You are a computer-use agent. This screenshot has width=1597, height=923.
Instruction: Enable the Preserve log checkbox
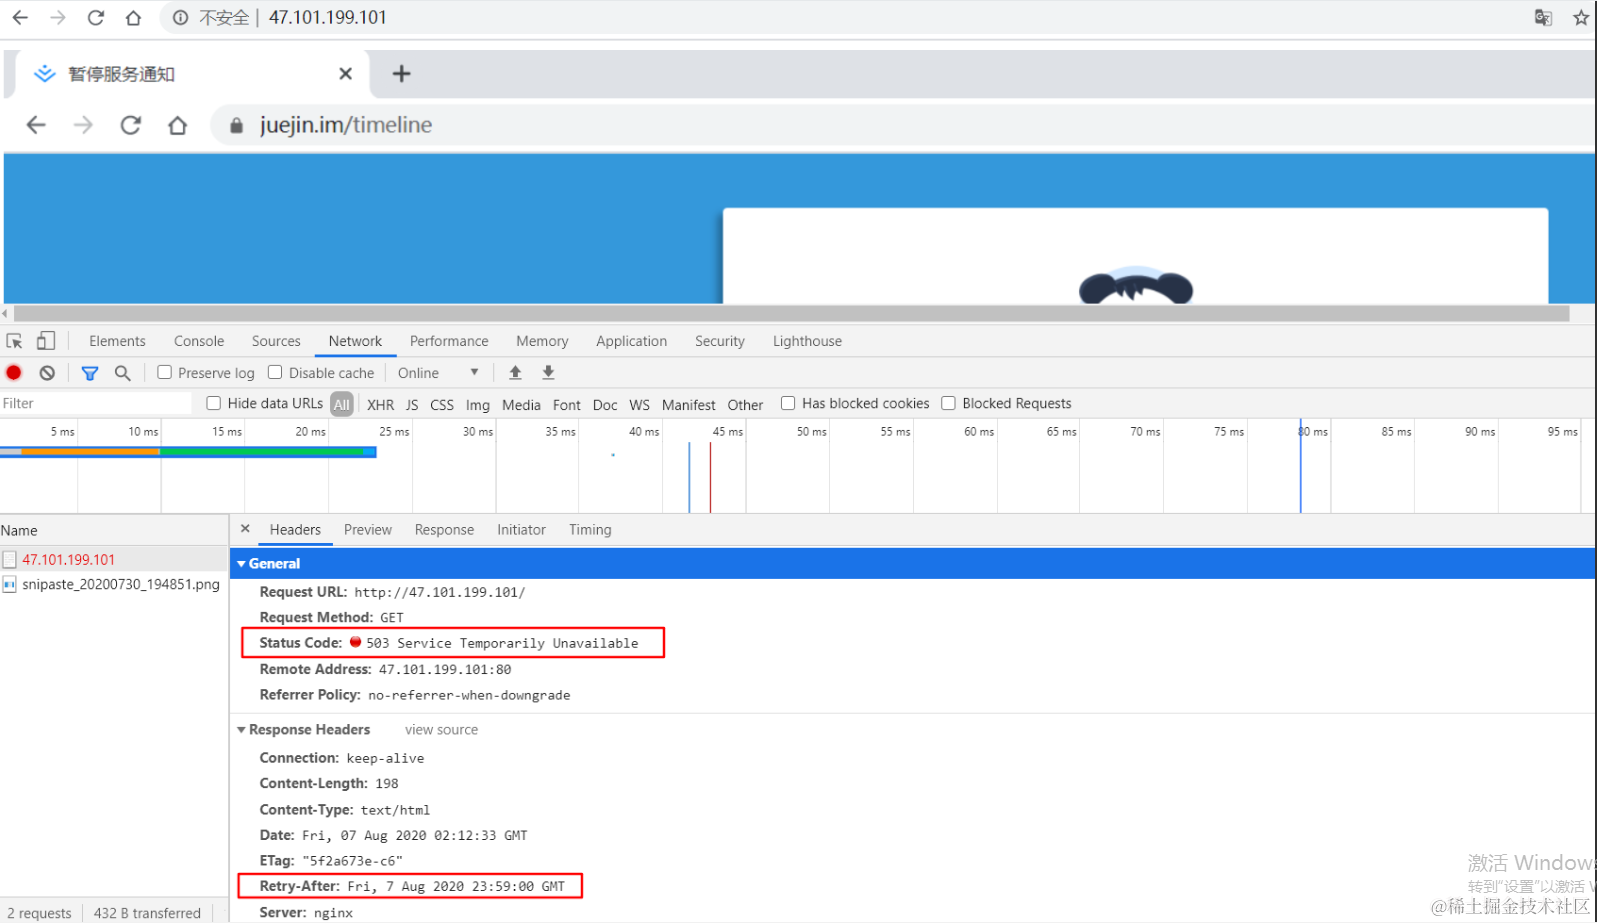[x=165, y=372]
